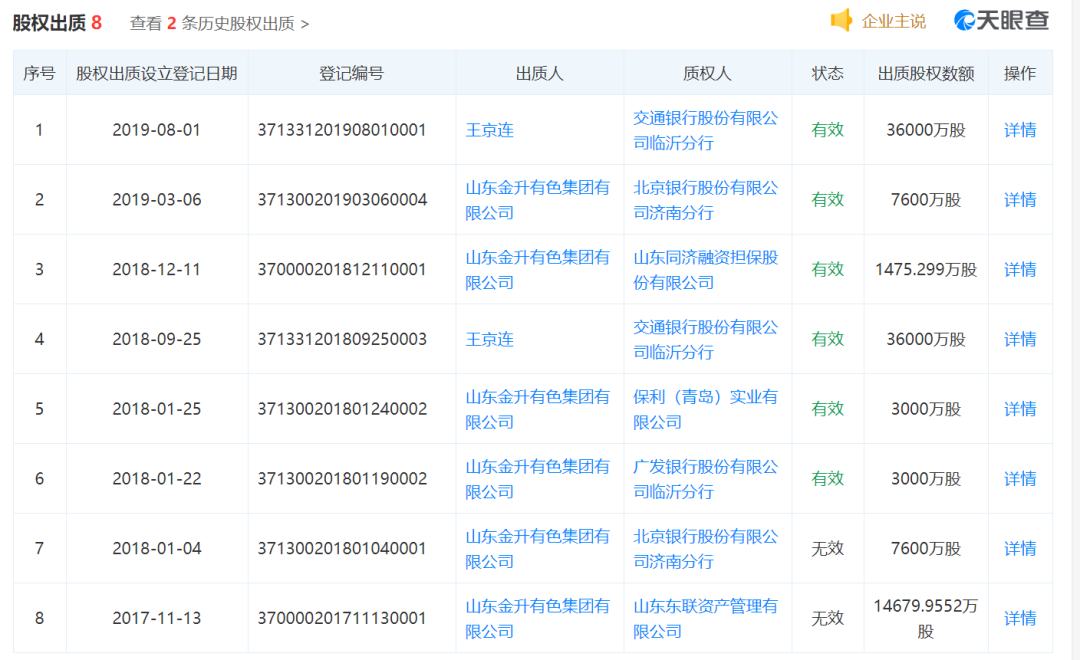Click registration number 371300201801190002
1080x660 pixels.
[342, 478]
